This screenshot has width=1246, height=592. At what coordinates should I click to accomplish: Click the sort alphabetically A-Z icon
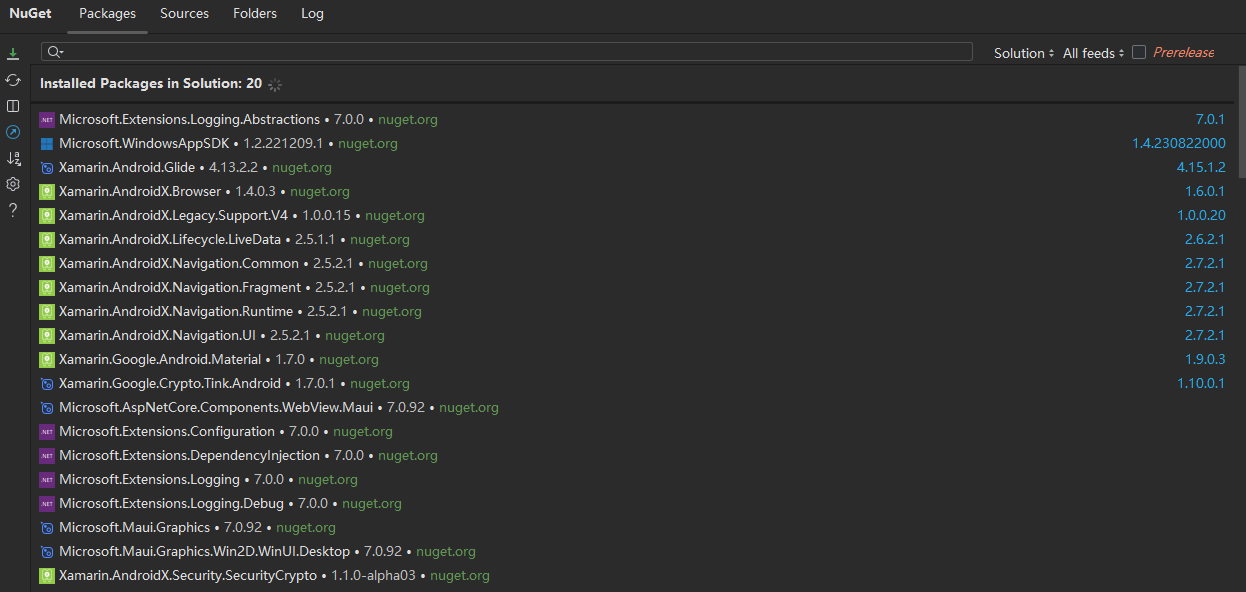pos(13,158)
